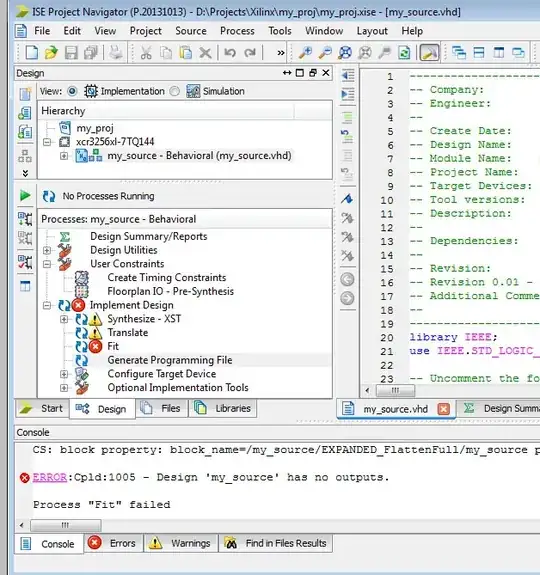
Task: Click the float Design panel icon
Action: [x=313, y=73]
